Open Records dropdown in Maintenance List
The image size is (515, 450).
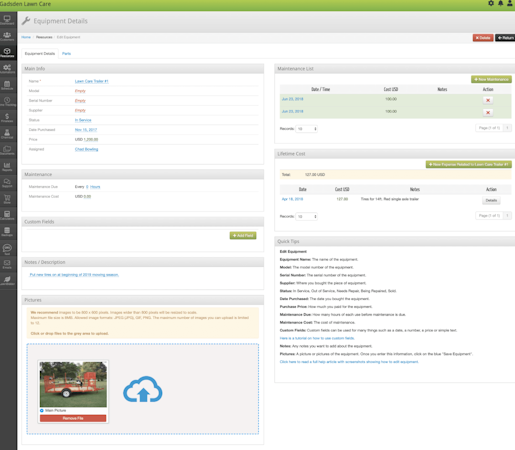[x=306, y=129]
